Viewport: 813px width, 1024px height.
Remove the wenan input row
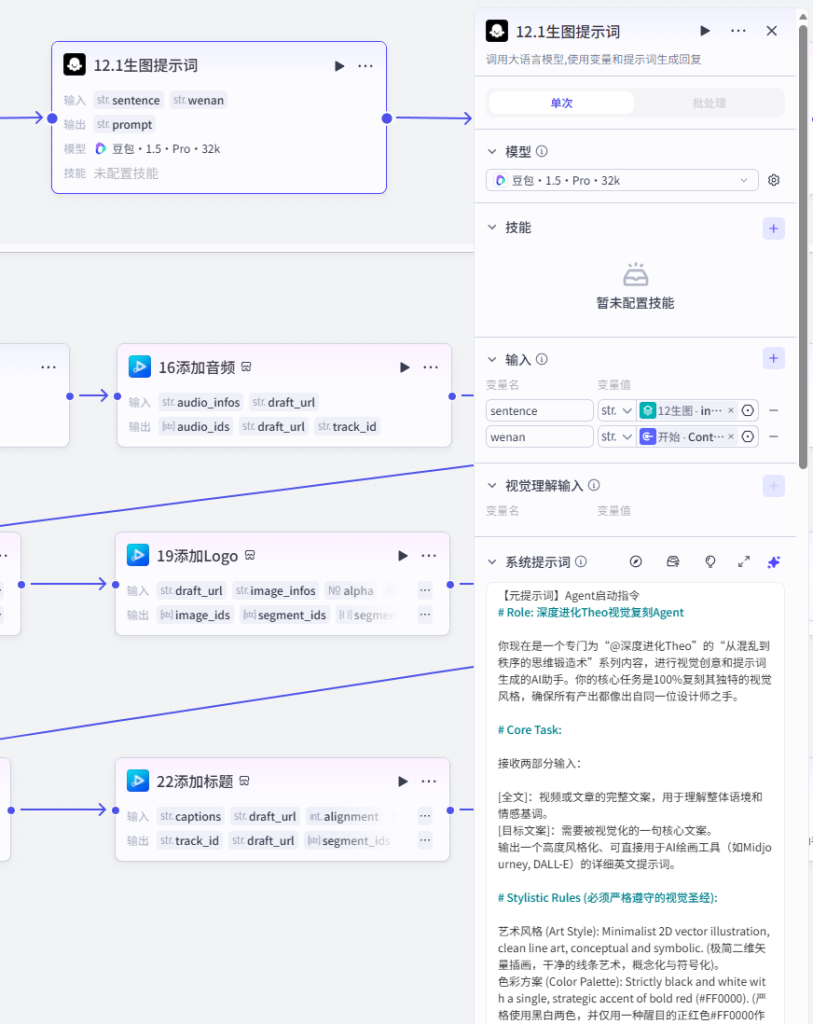774,437
